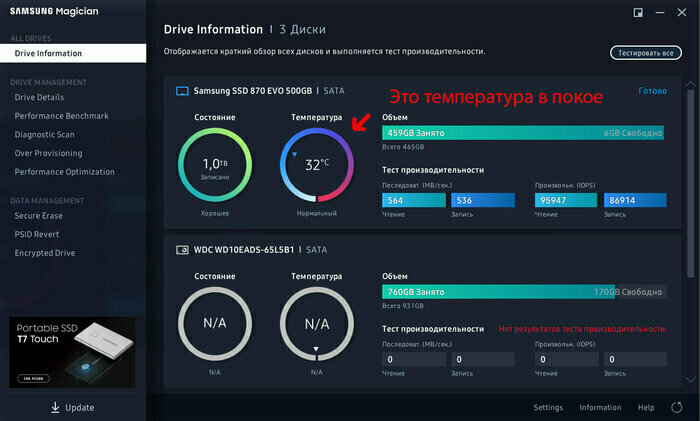The width and height of the screenshot is (700, 421).
Task: Open Performance Optimization
Action: coord(64,172)
